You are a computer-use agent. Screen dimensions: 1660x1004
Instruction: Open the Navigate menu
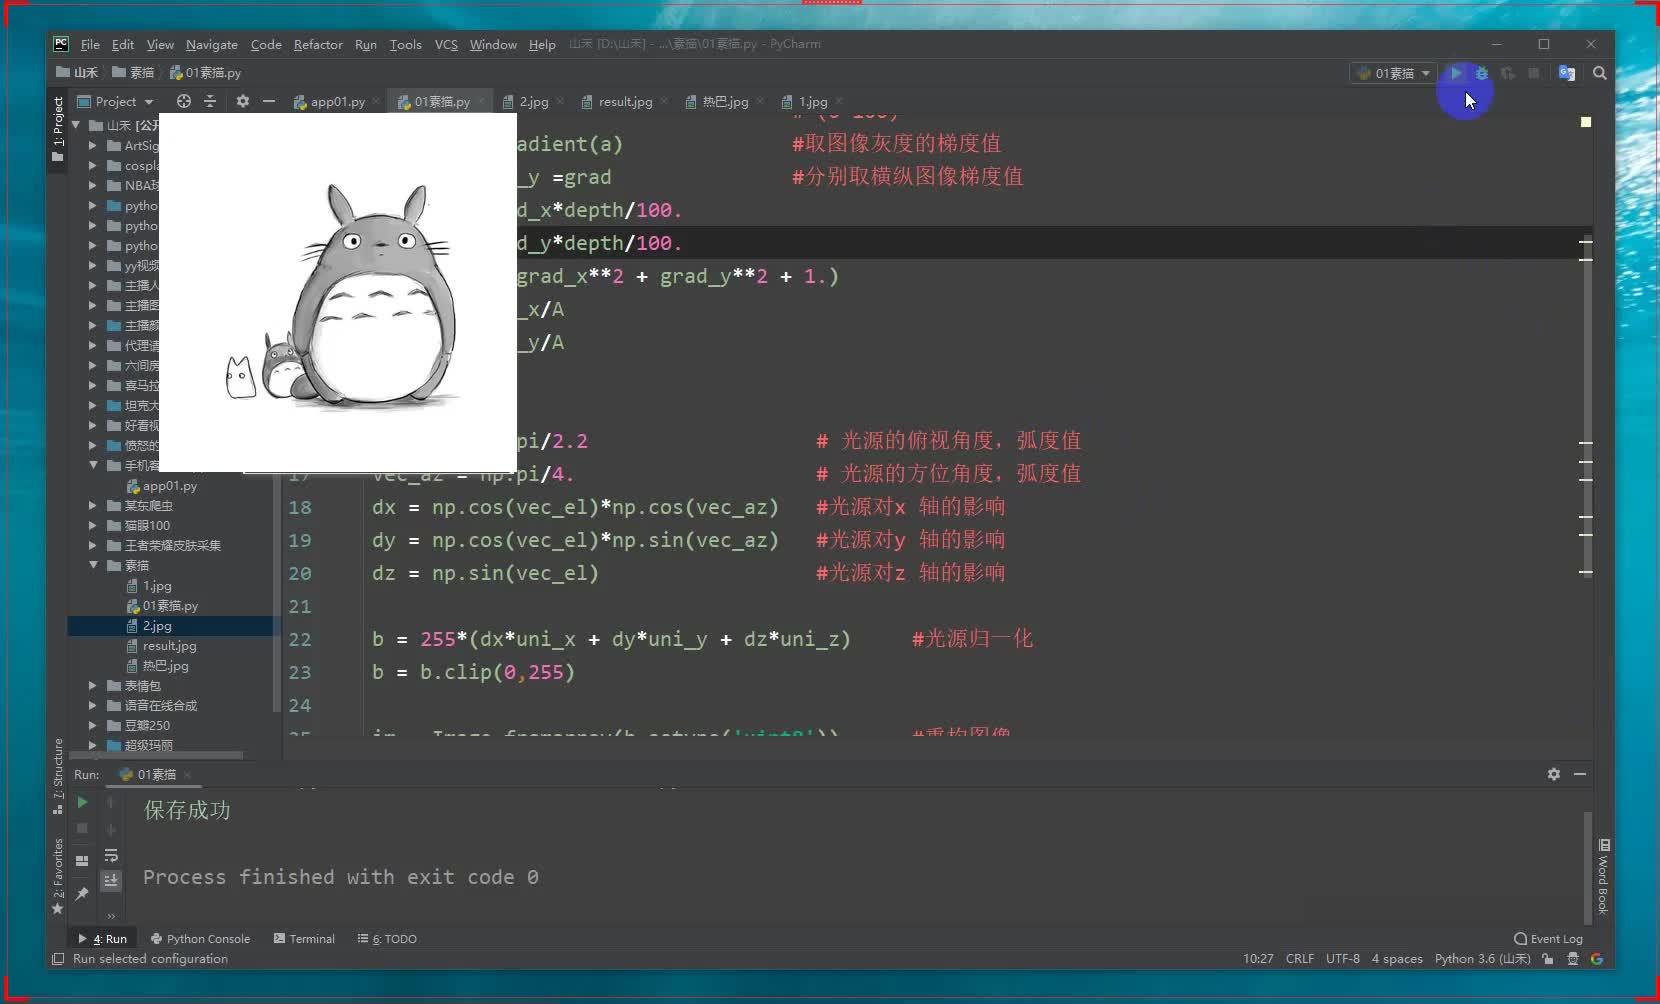[211, 44]
